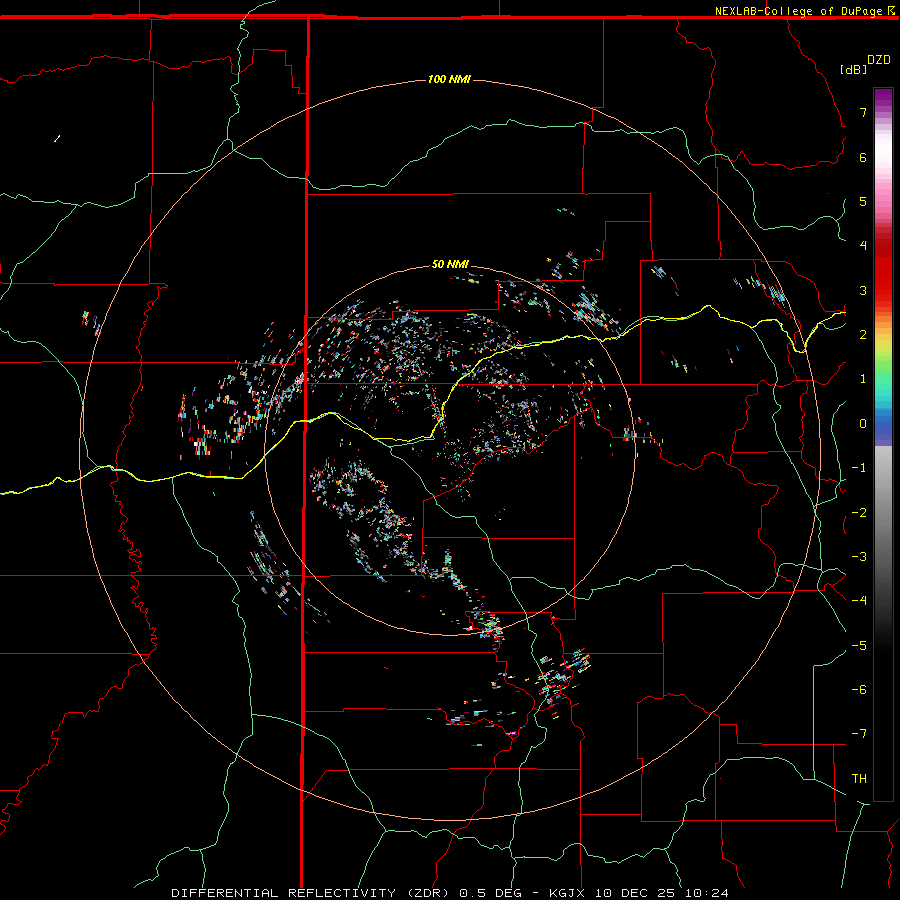Viewport: 900px width, 900px height.
Task: Click the -5 value on the color scale
Action: [859, 646]
